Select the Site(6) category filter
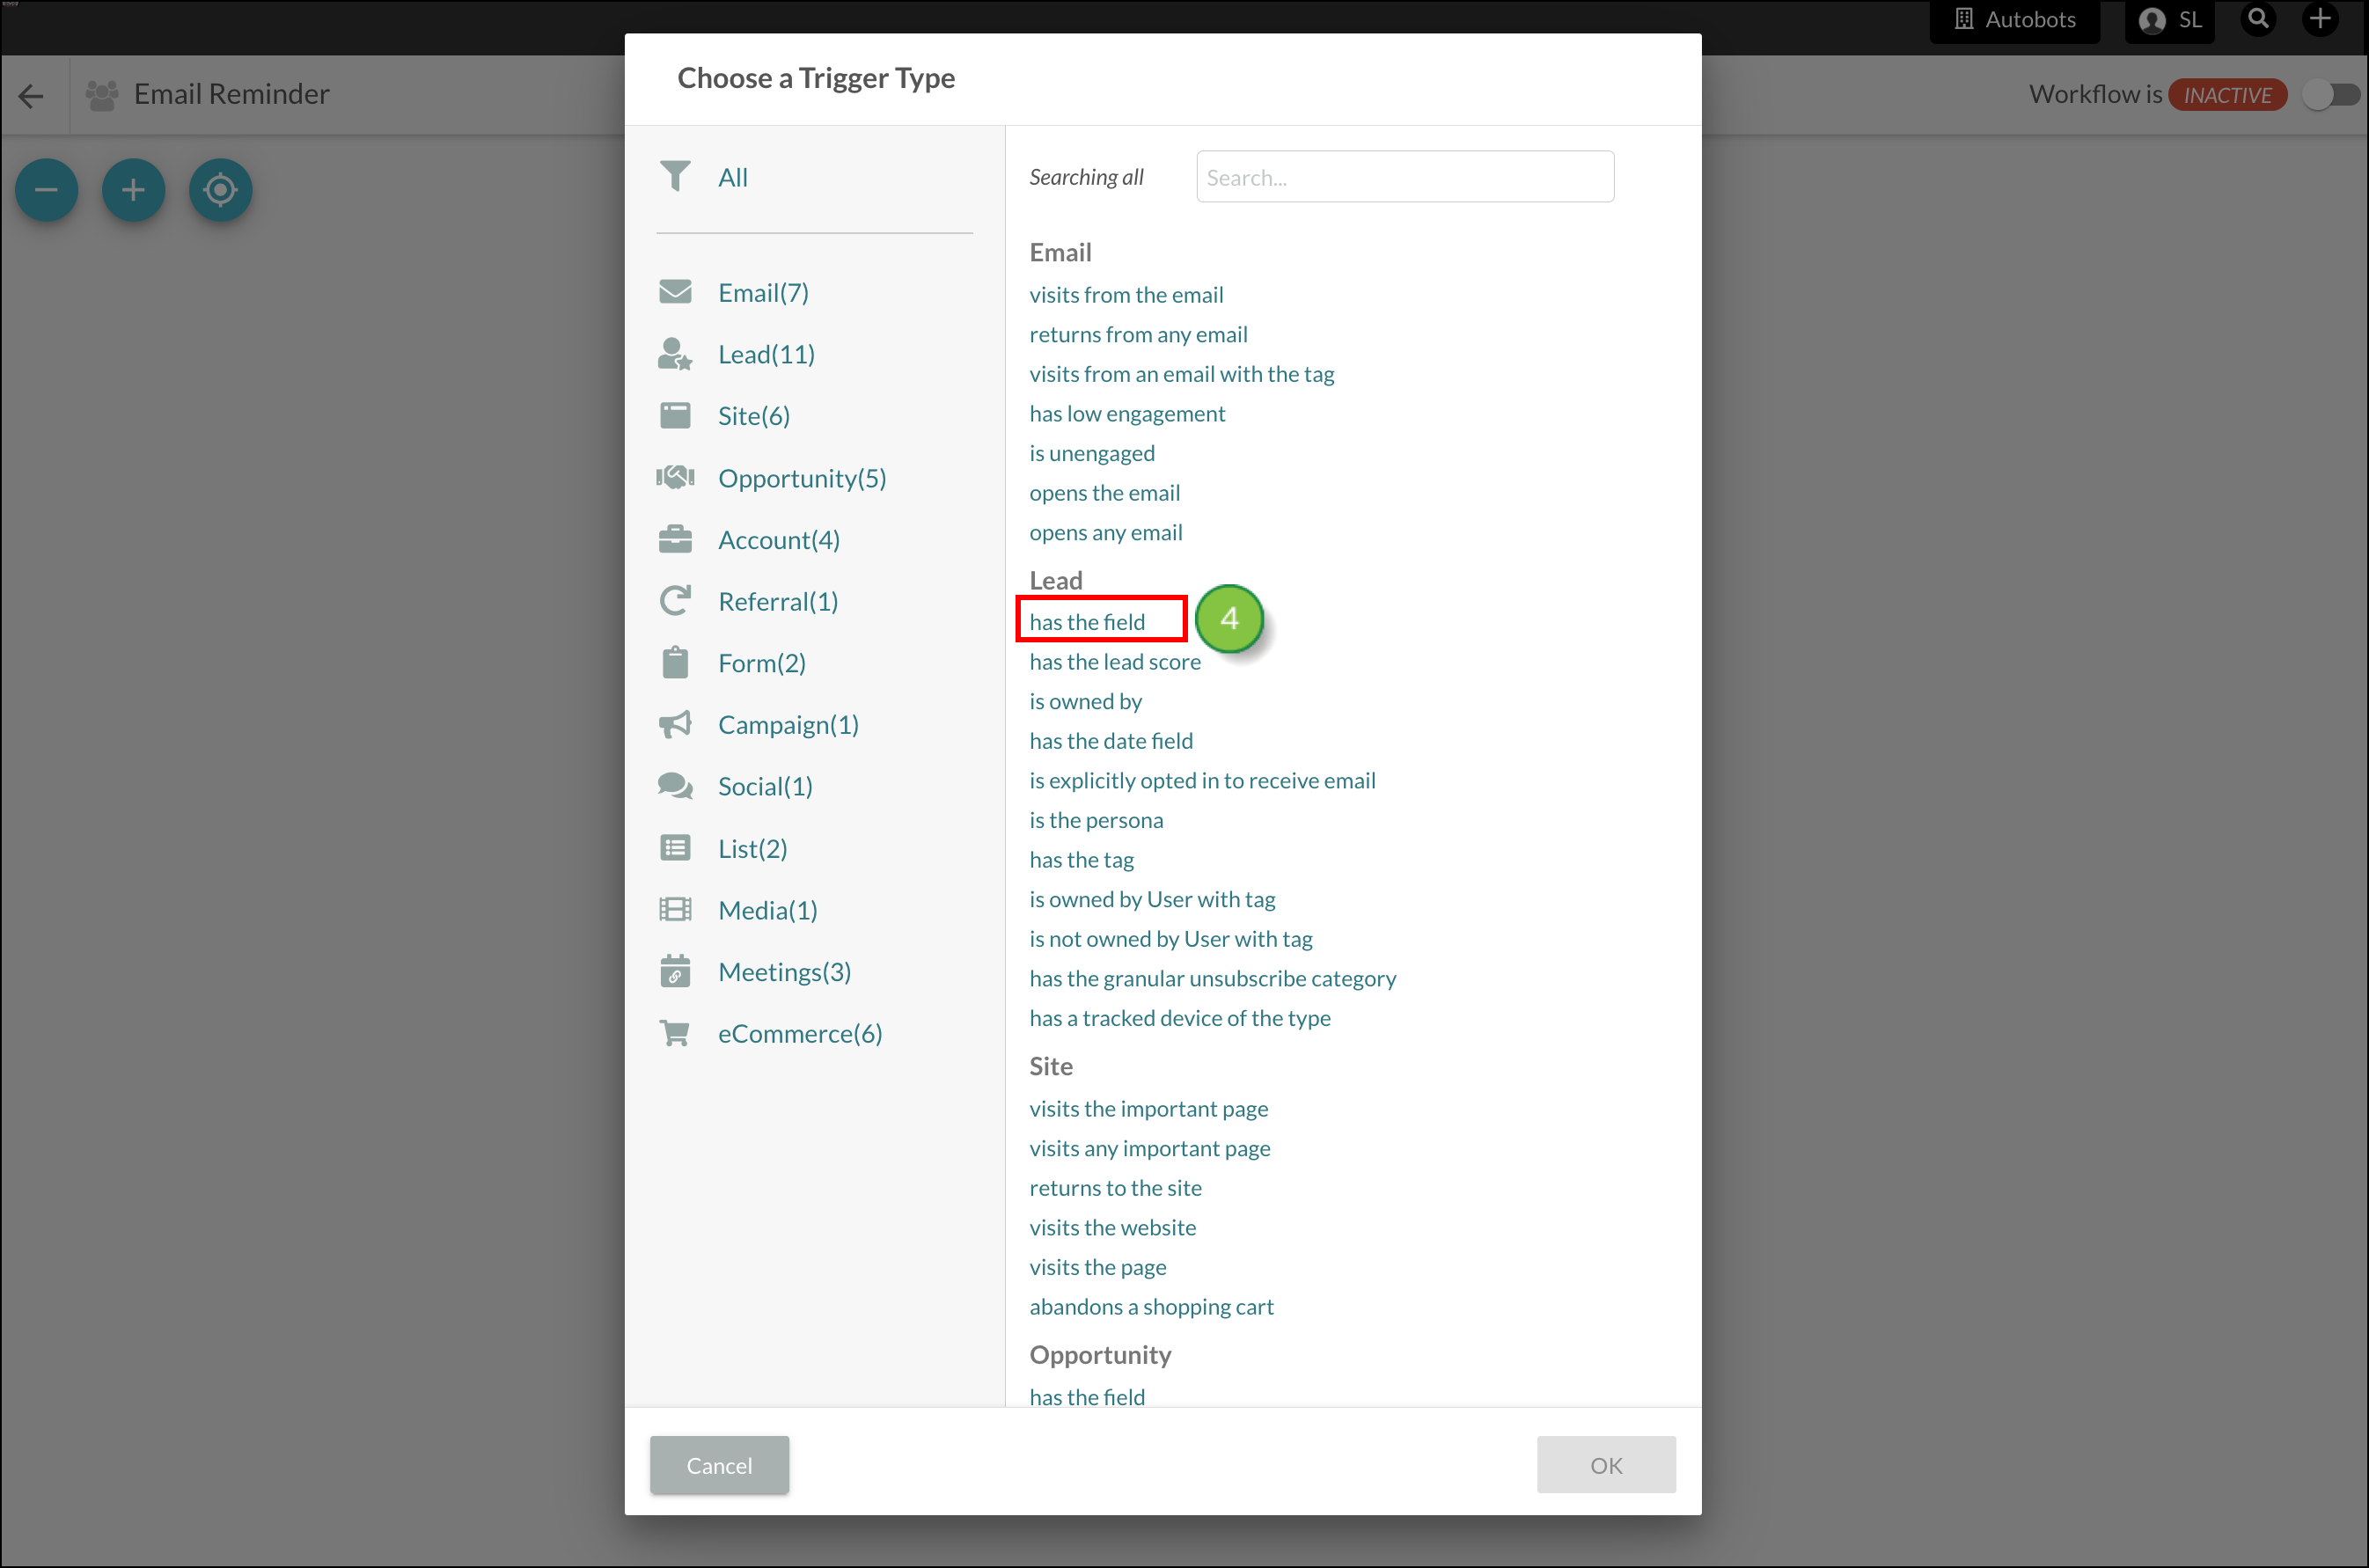This screenshot has height=1568, width=2369. coord(754,415)
